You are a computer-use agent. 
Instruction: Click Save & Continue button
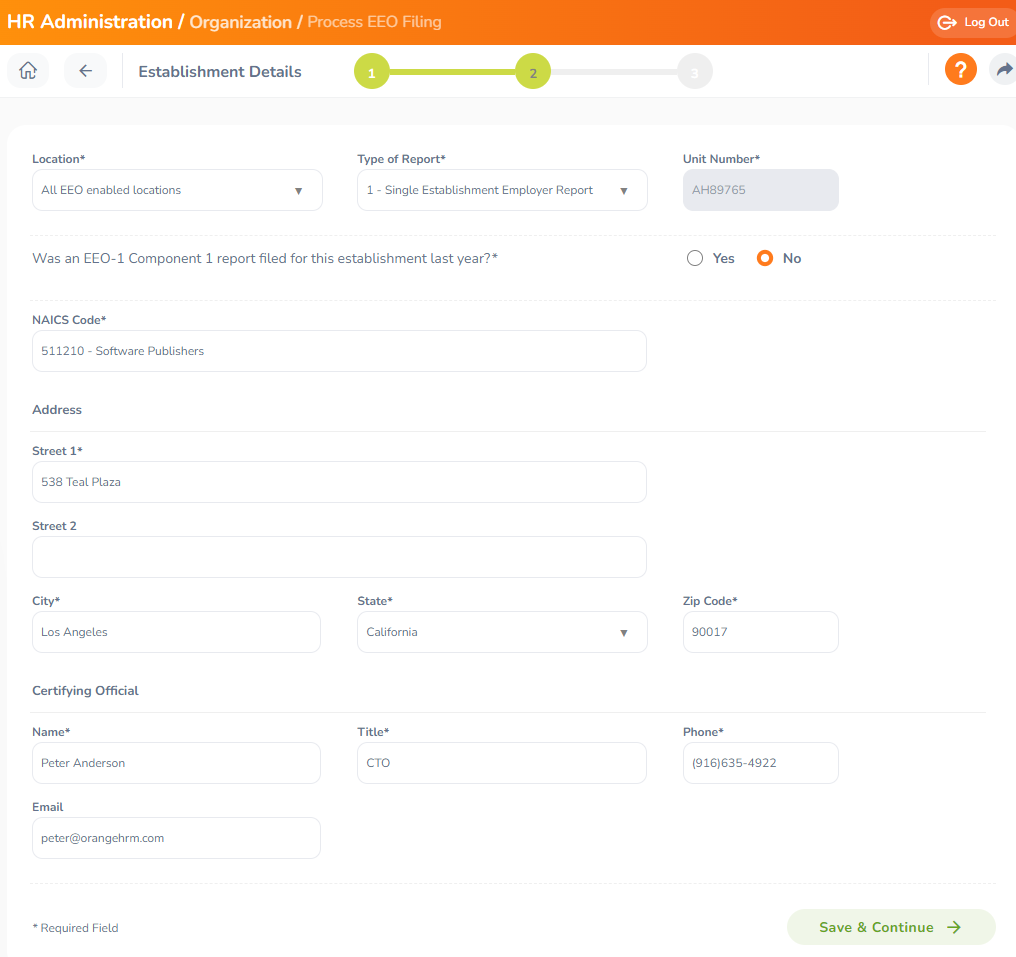tap(891, 927)
